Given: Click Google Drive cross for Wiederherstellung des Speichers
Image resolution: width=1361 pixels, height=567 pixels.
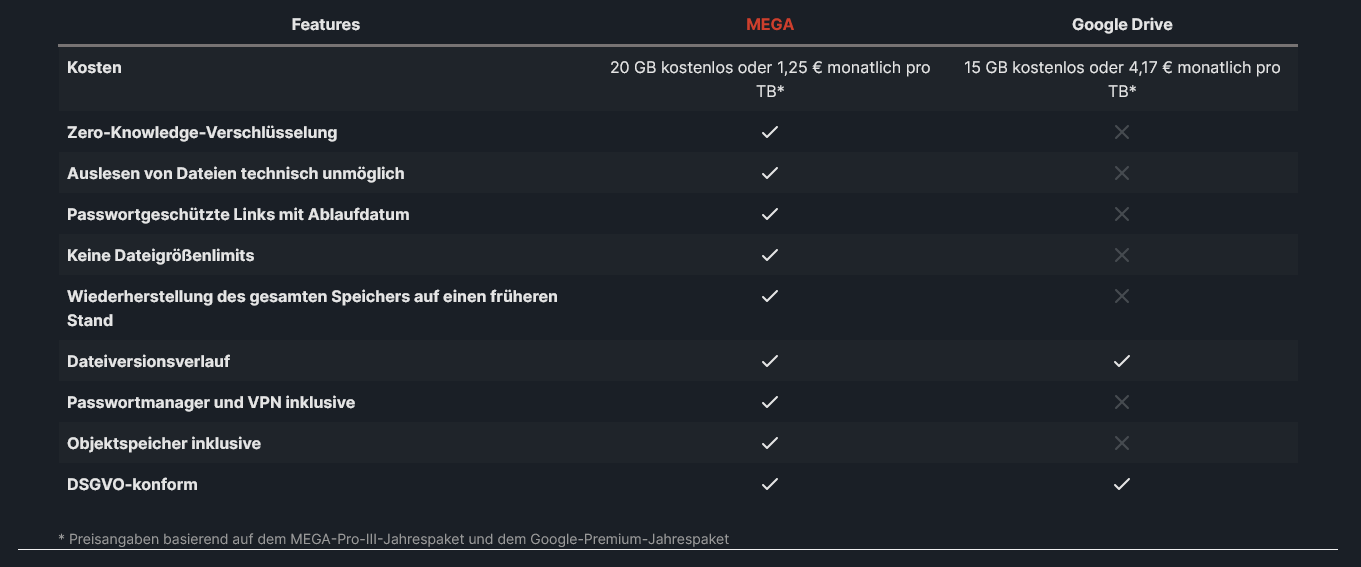Looking at the screenshot, I should [x=1122, y=296].
